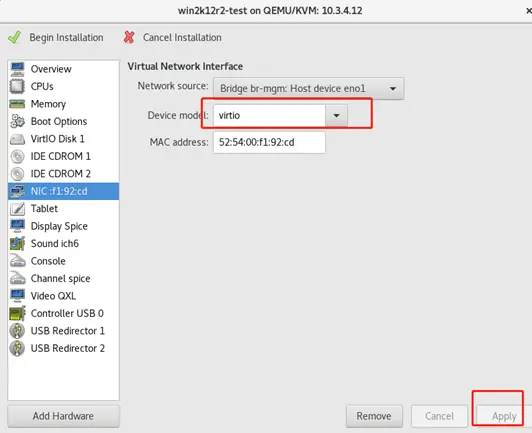
Task: Select the USB Redirector 2 entry label
Action: 68,348
